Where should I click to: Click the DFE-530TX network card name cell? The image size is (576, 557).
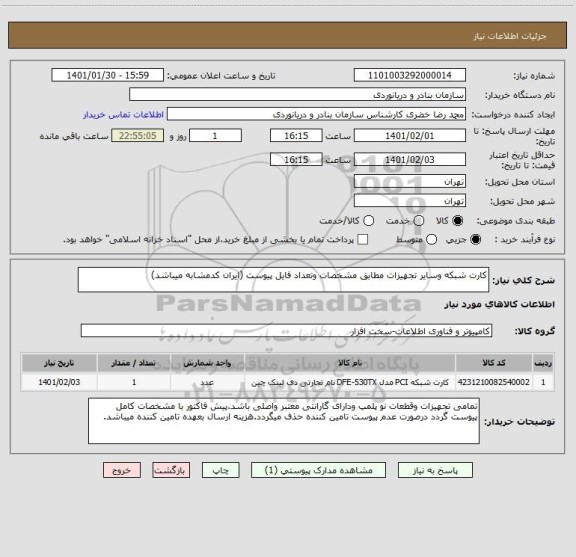(x=350, y=382)
